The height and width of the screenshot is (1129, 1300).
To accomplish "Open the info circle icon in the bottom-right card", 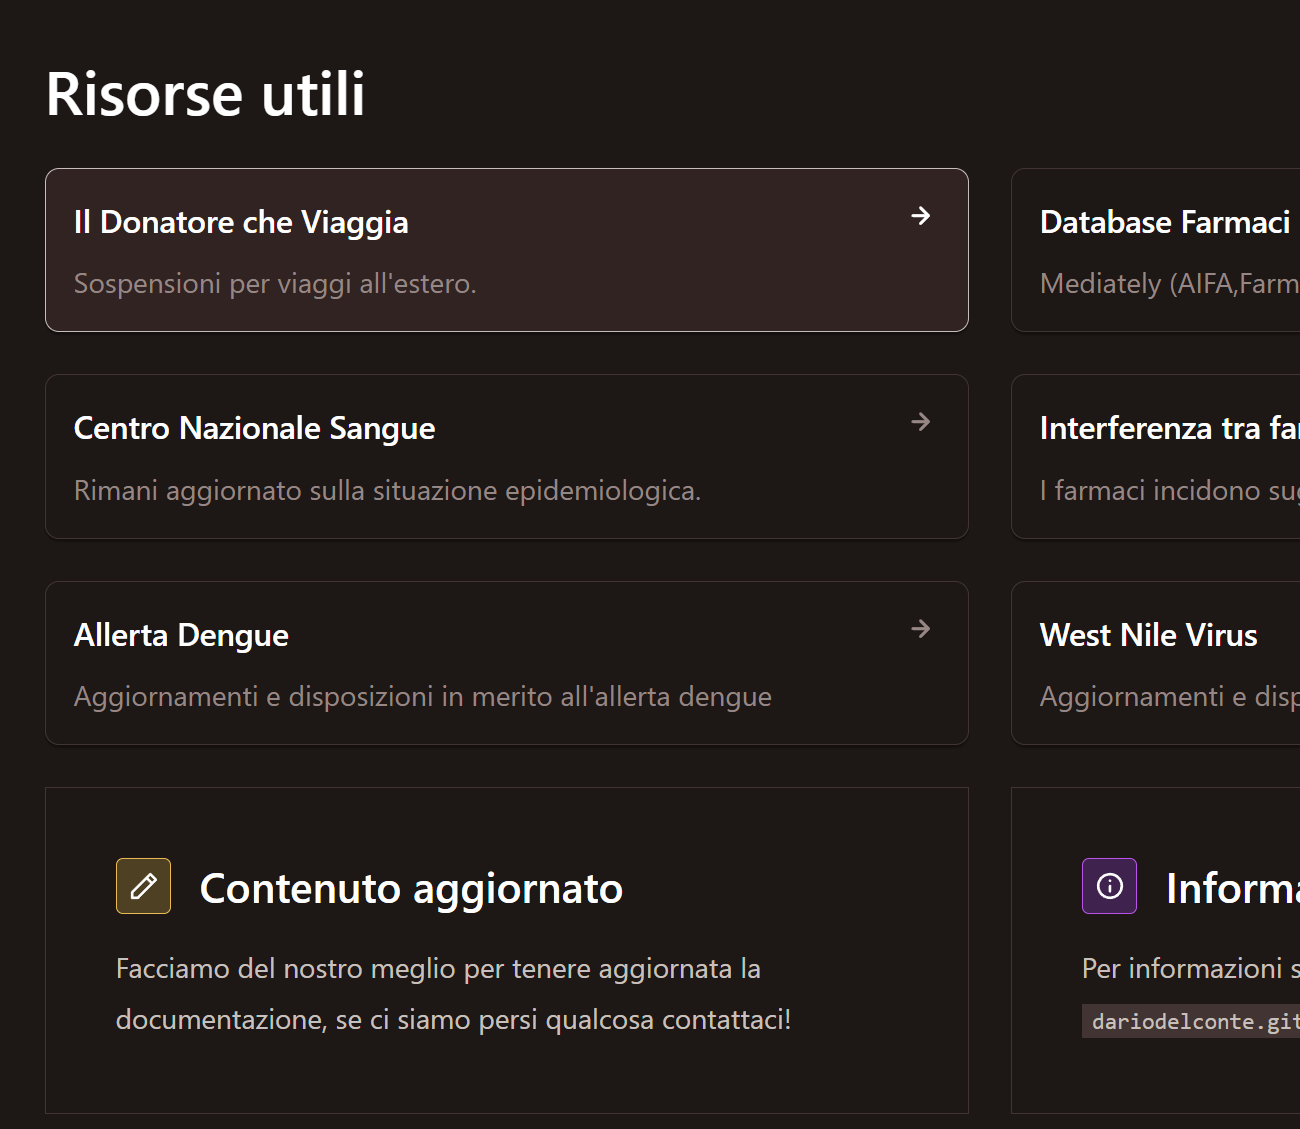I will point(1109,886).
